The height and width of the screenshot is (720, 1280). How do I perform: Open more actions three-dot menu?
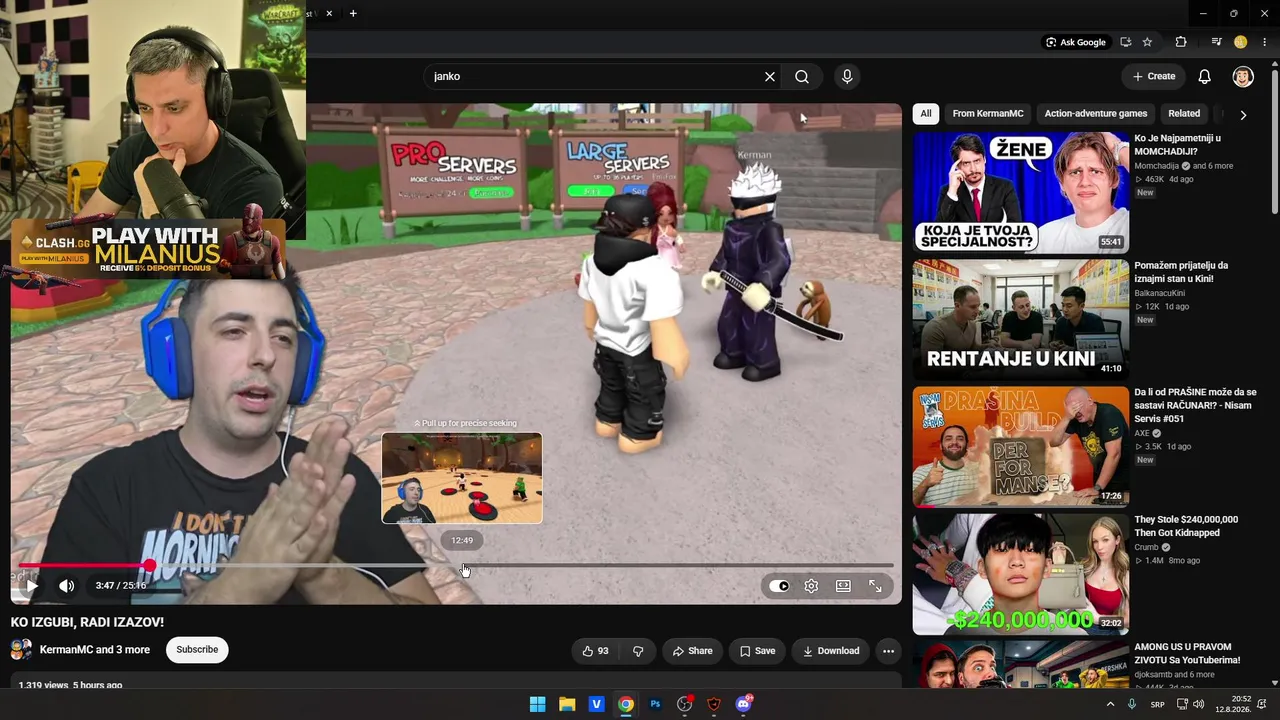pyautogui.click(x=888, y=651)
